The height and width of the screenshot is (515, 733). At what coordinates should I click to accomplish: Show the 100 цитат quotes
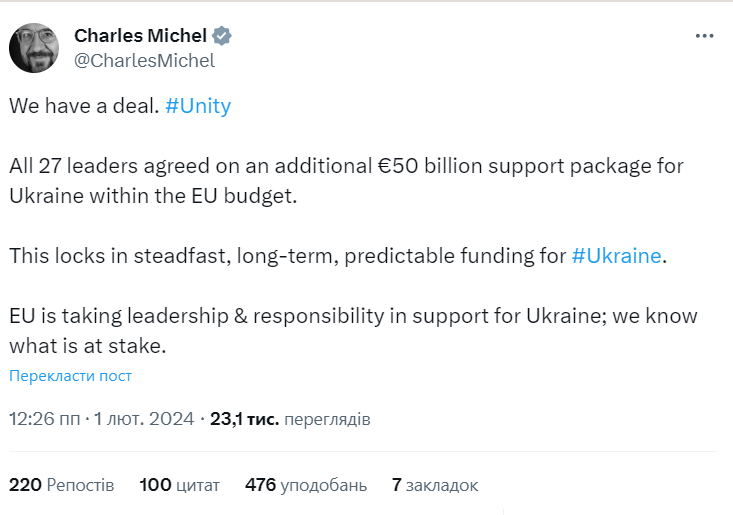(x=179, y=485)
